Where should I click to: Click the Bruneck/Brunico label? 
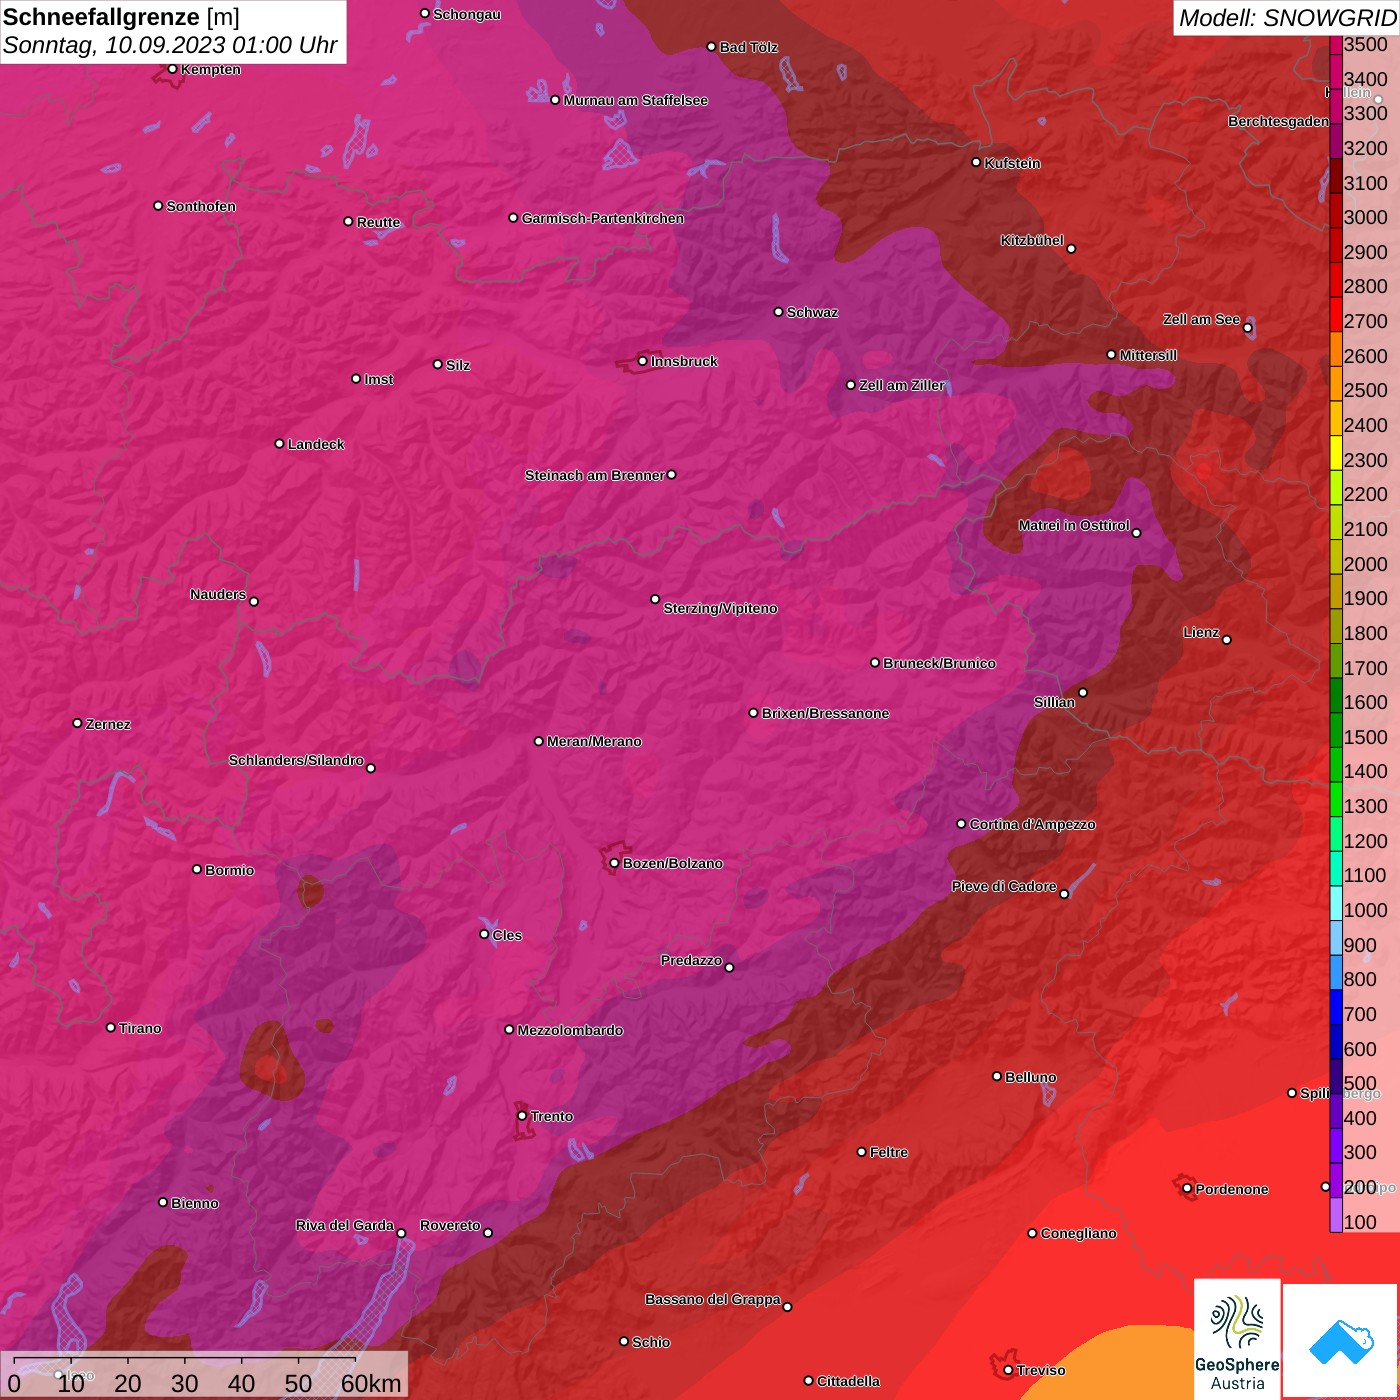(x=939, y=663)
